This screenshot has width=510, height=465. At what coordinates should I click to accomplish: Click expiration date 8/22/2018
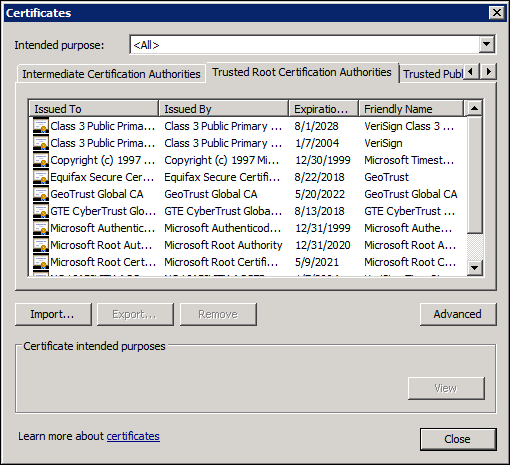coord(319,177)
